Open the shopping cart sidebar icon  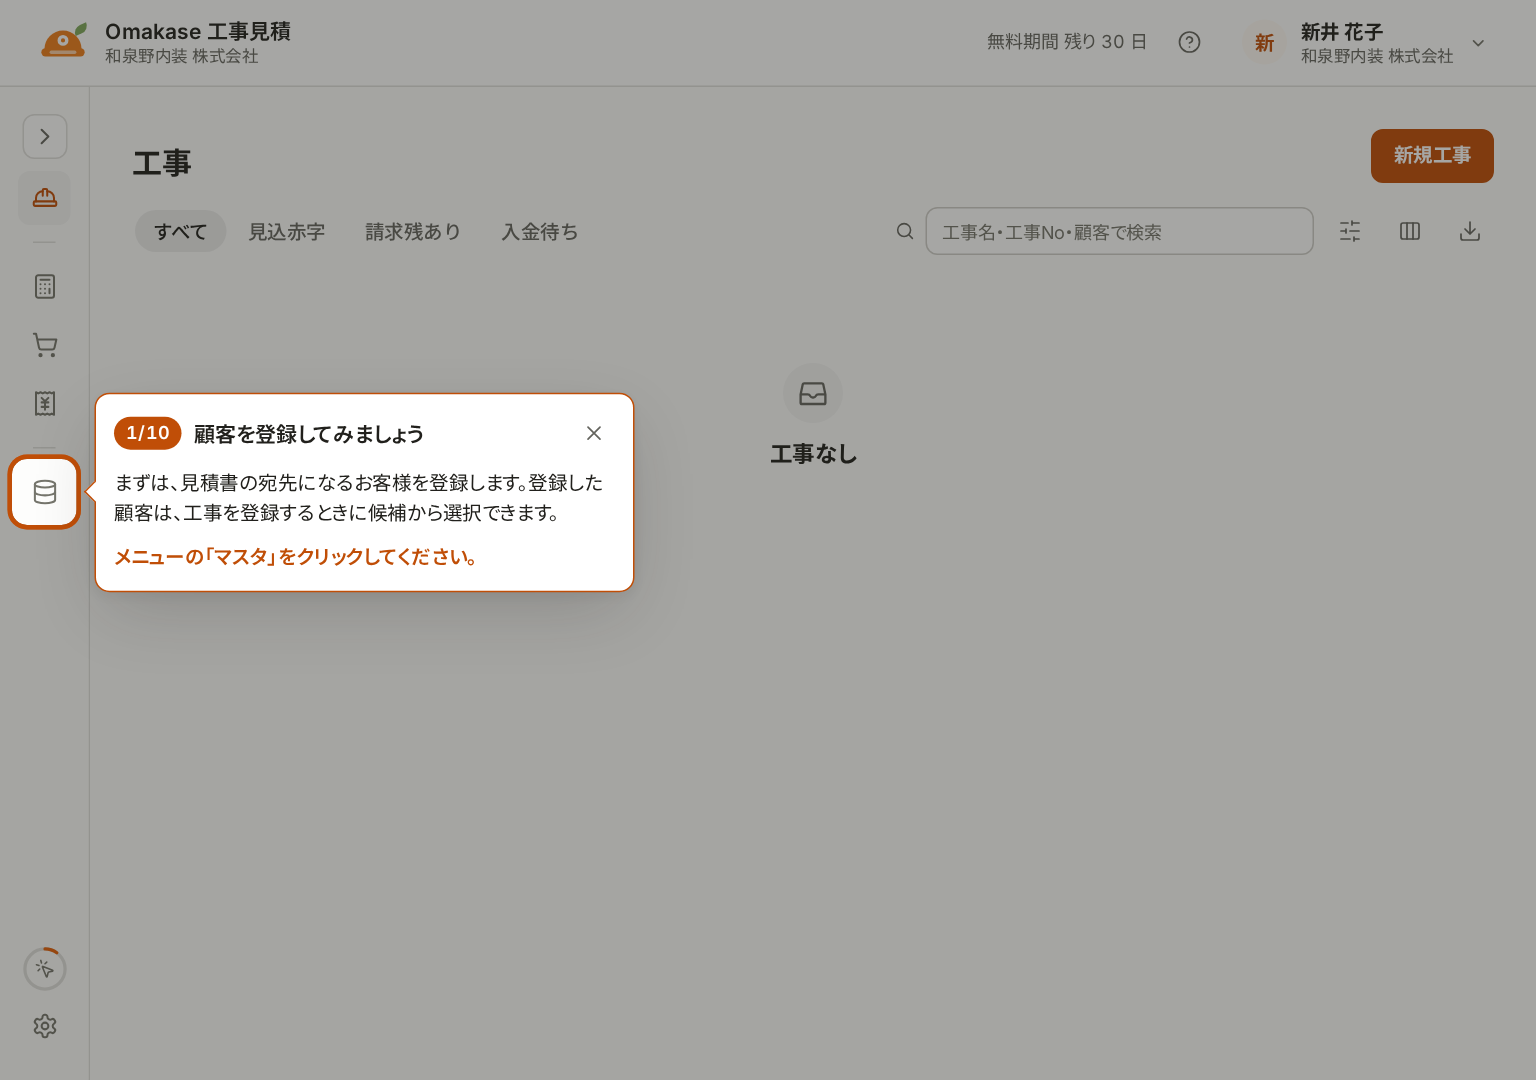45,345
